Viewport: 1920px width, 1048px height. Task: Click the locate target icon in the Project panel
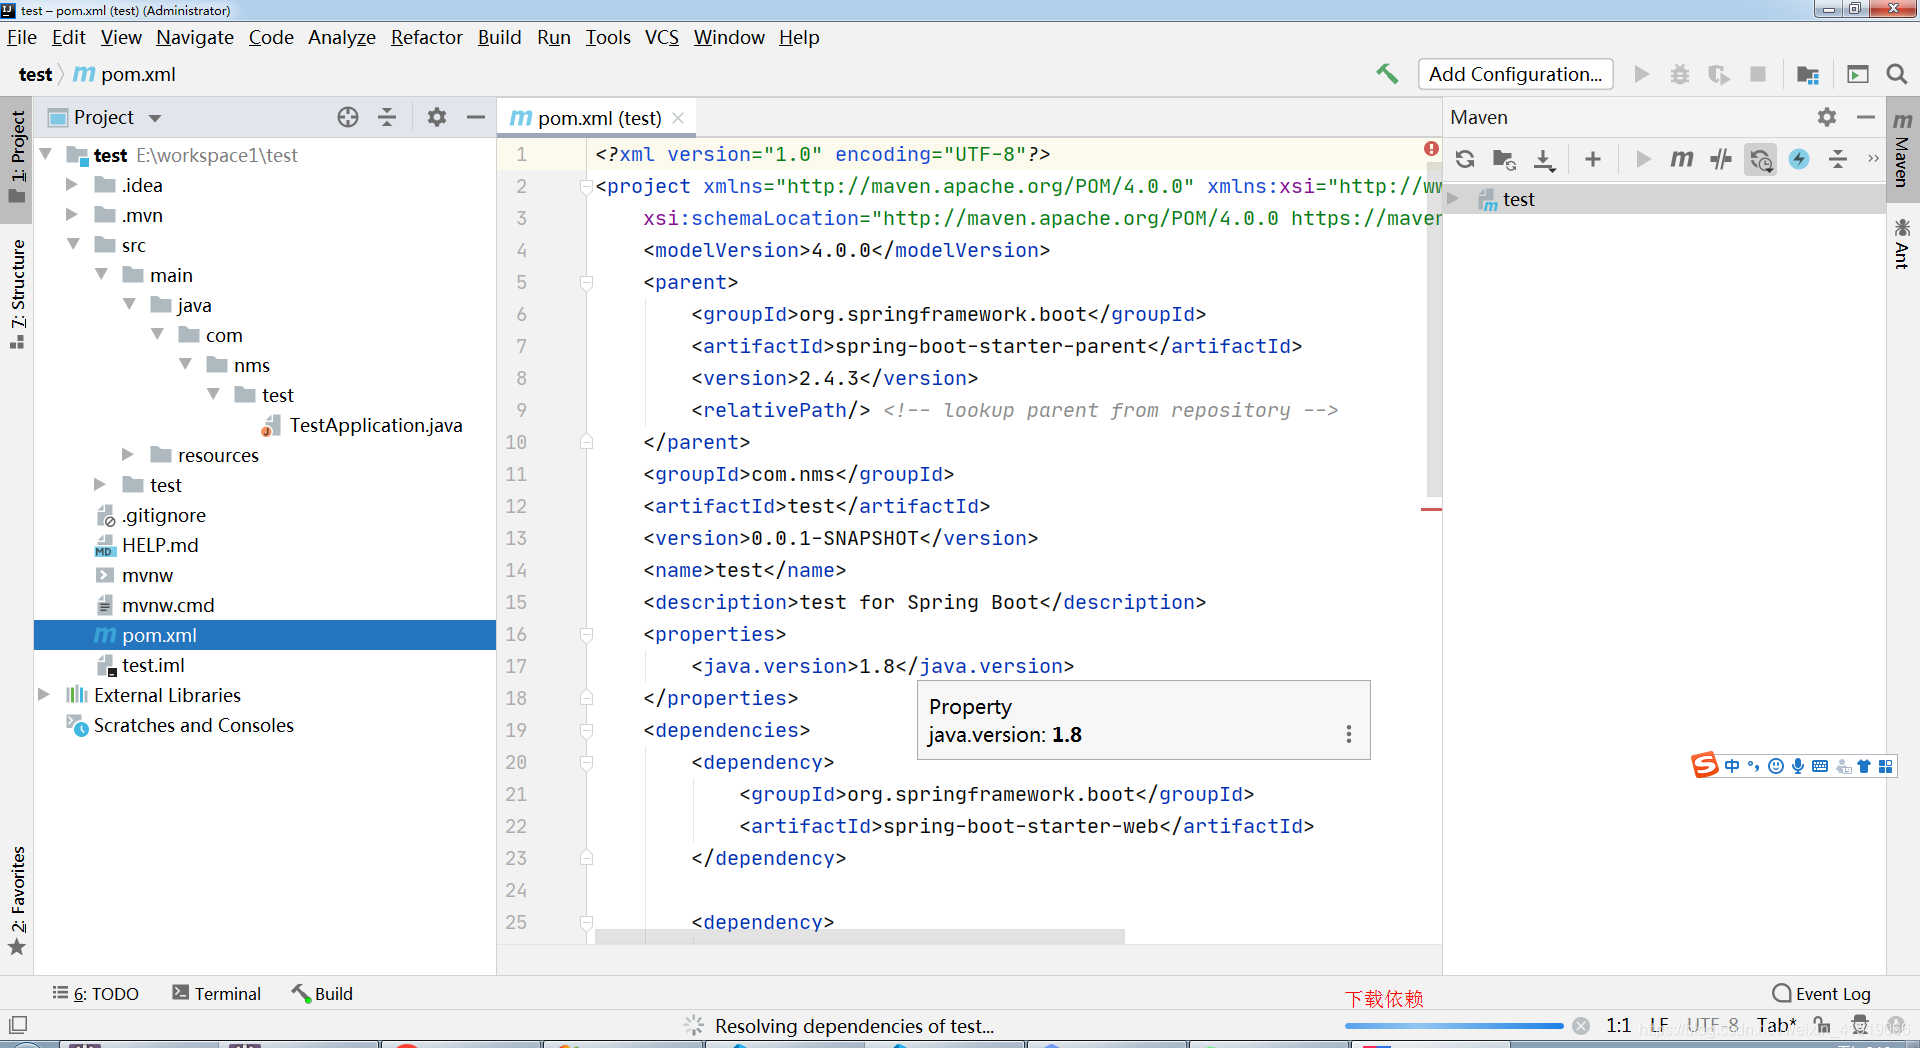[348, 117]
